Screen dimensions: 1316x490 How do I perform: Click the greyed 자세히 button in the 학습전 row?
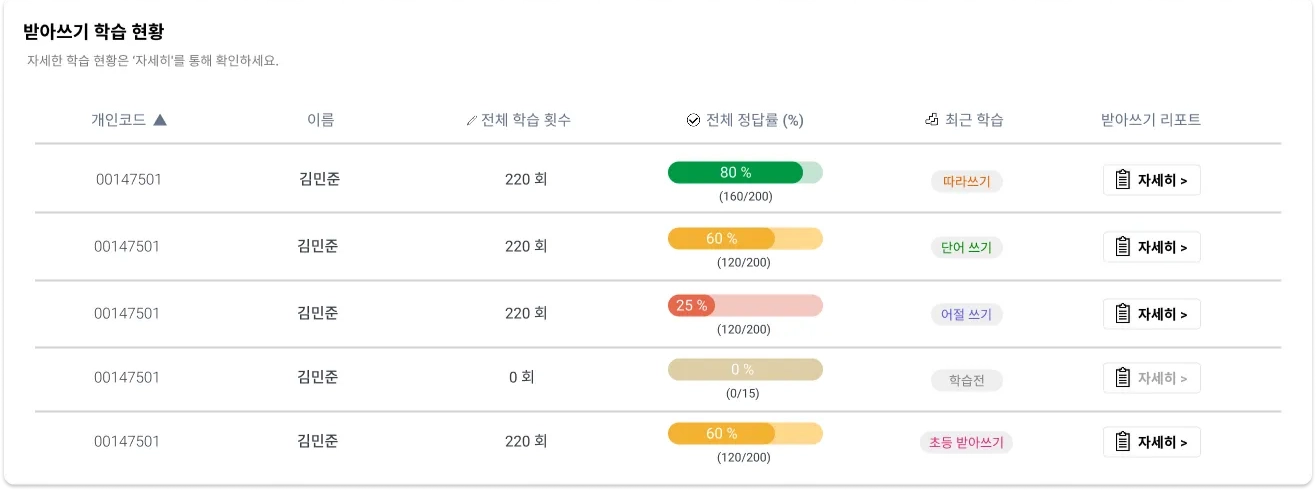pos(1151,378)
